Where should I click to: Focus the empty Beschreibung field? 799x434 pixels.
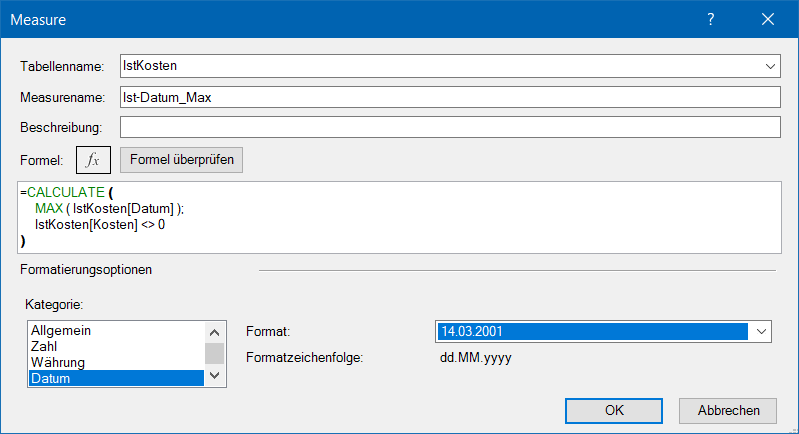(448, 128)
